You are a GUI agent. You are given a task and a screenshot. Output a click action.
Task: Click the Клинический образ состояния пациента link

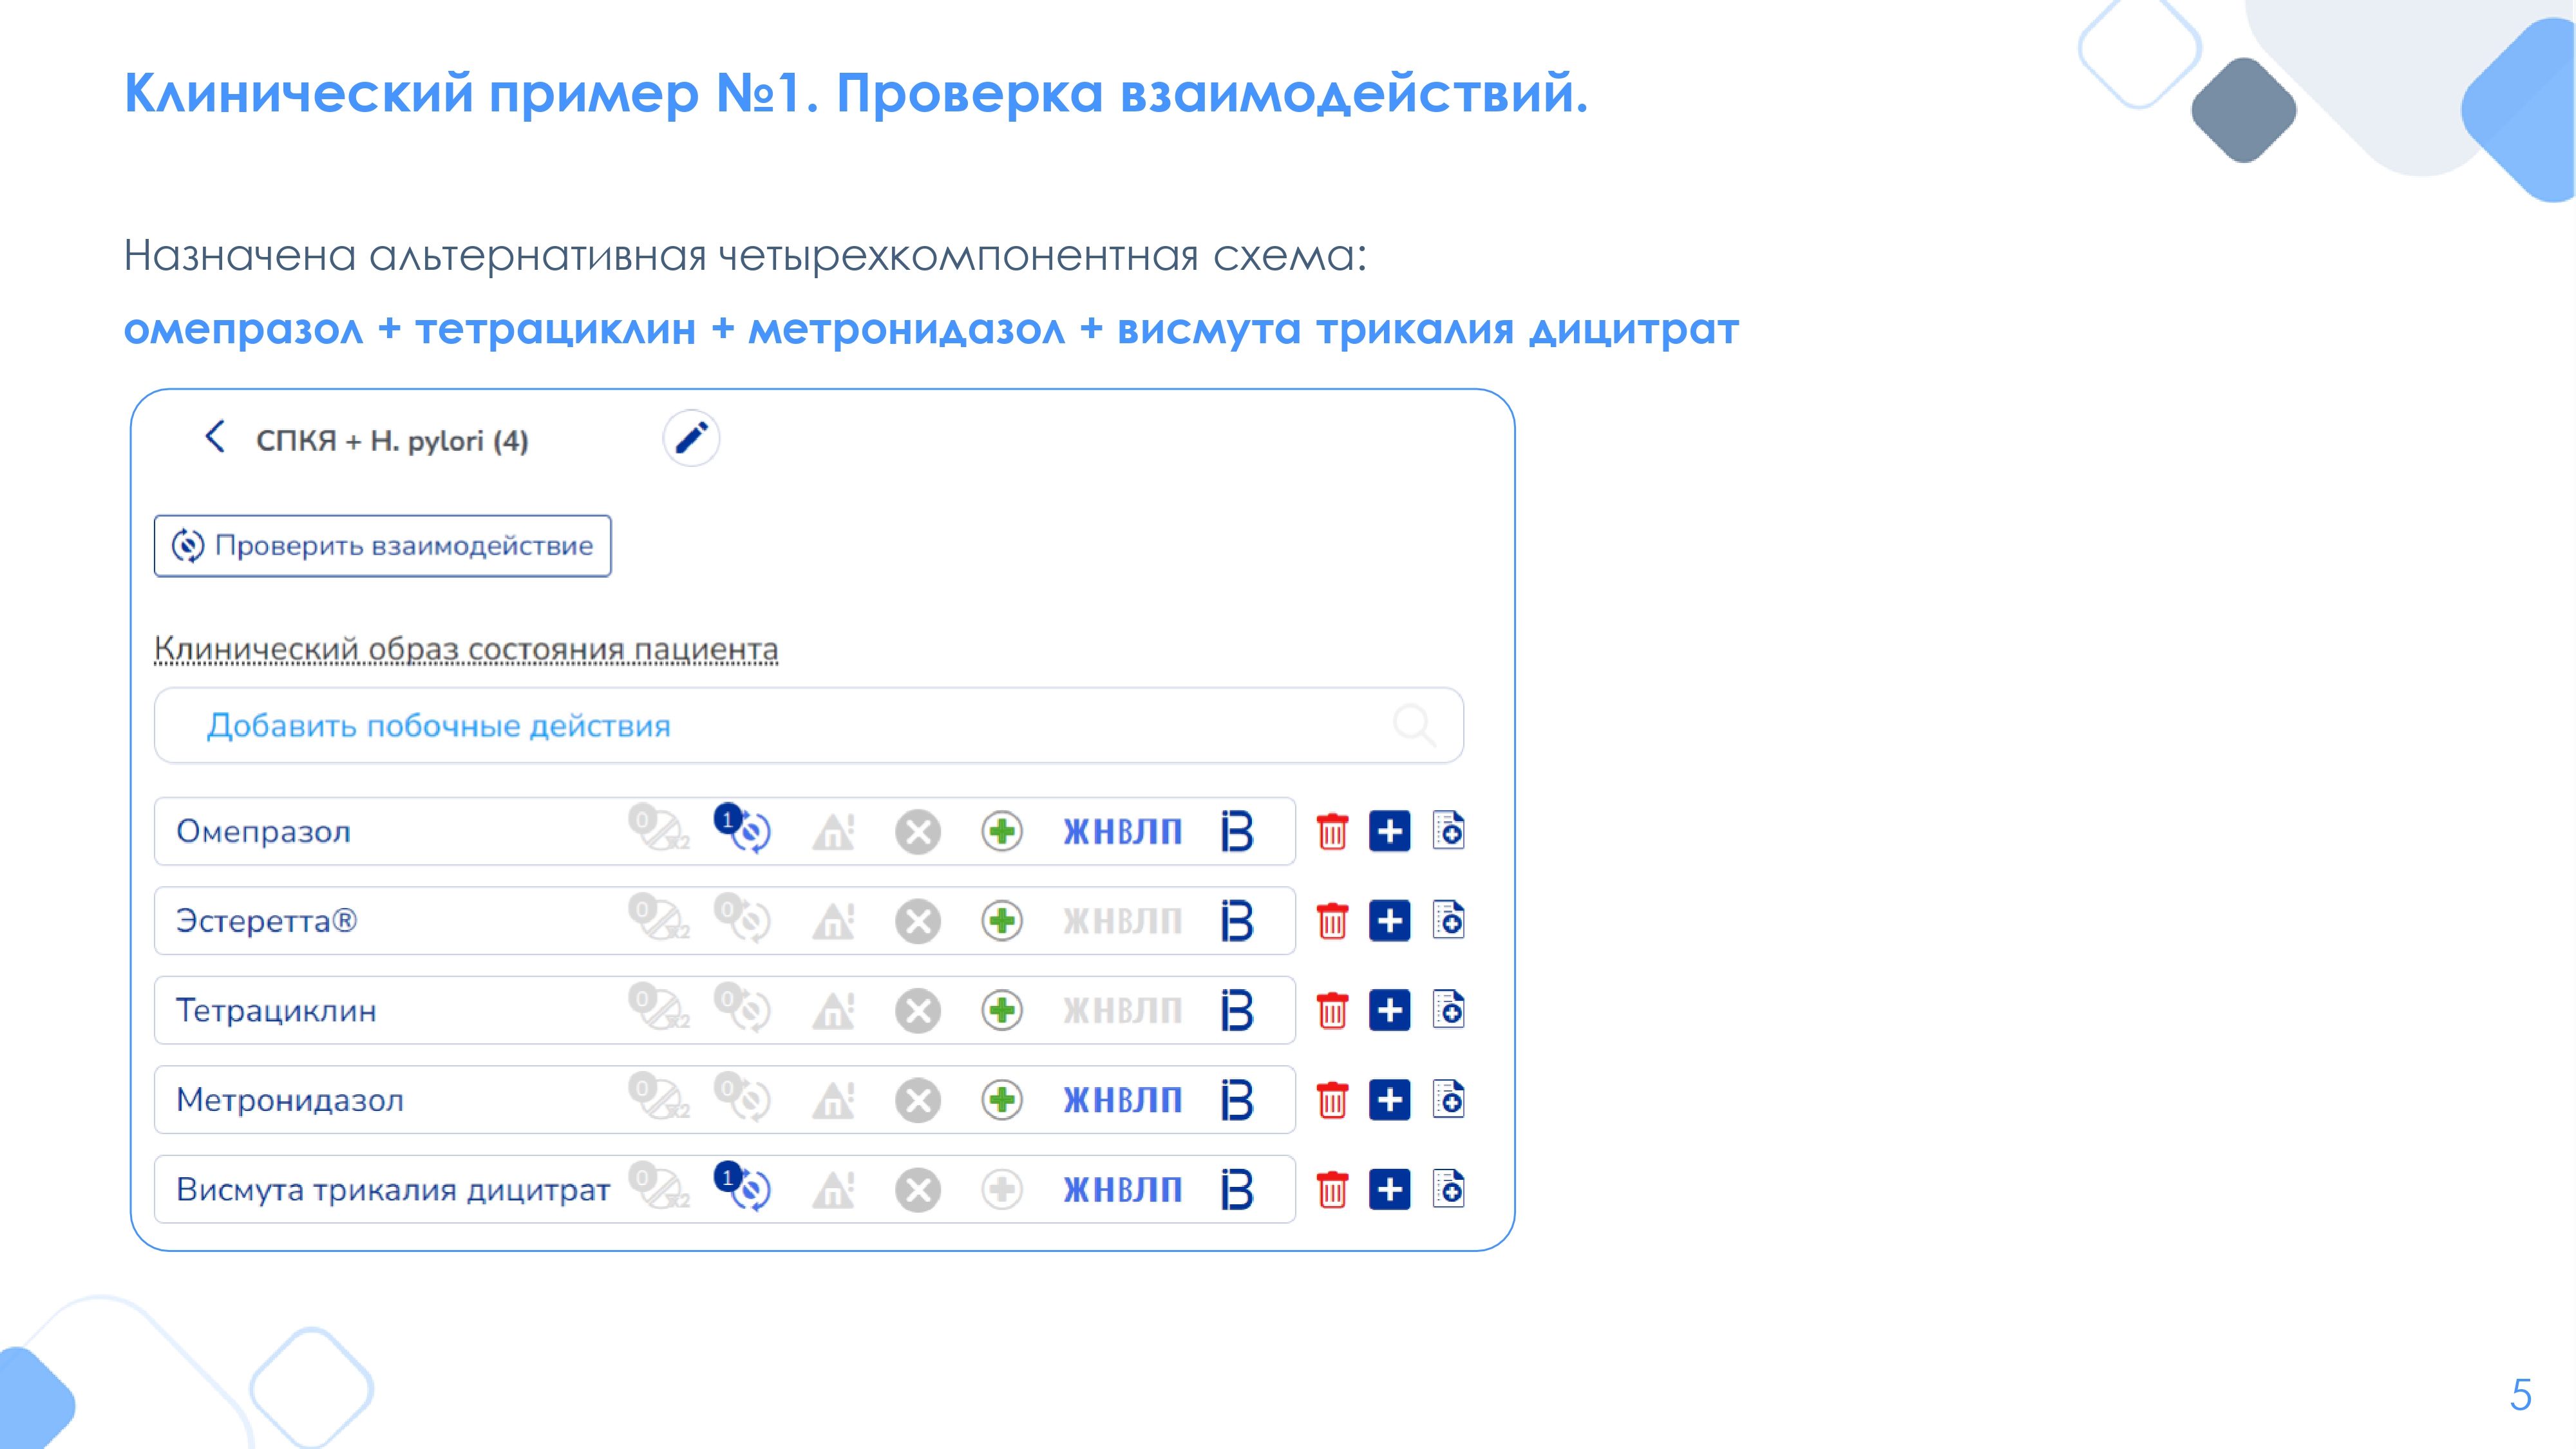click(x=466, y=649)
